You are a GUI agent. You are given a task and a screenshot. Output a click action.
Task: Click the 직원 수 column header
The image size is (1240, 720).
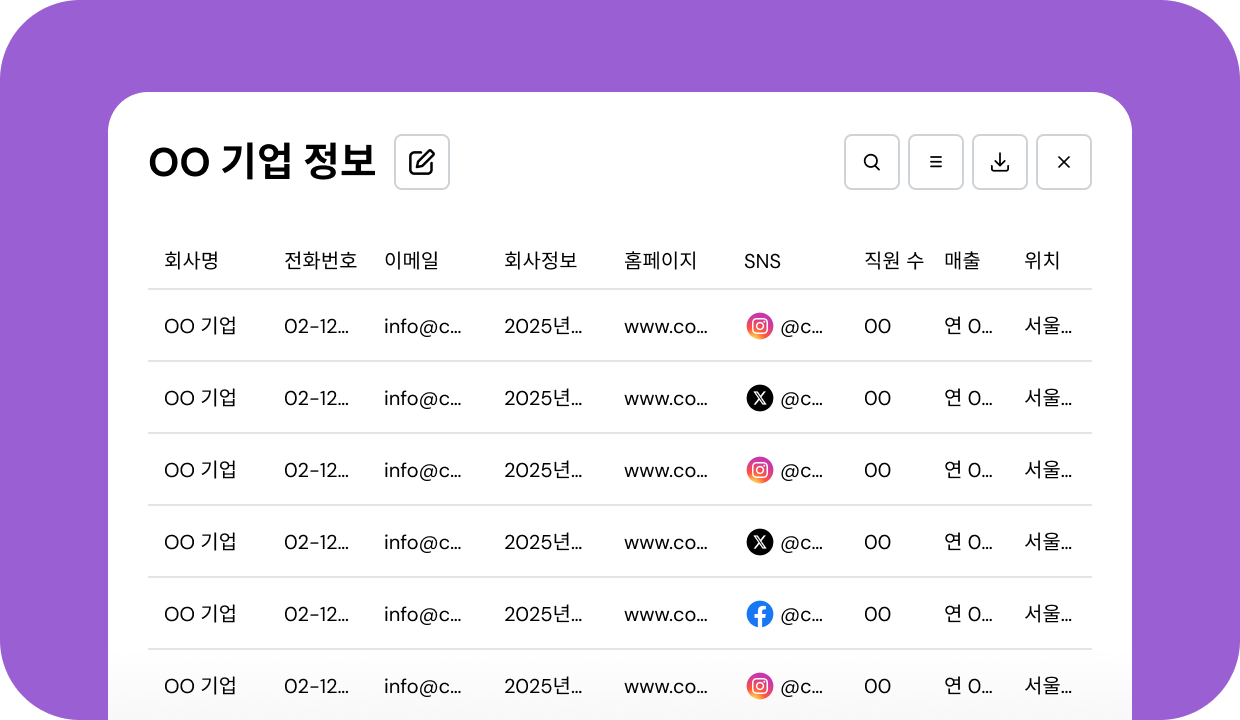point(894,261)
